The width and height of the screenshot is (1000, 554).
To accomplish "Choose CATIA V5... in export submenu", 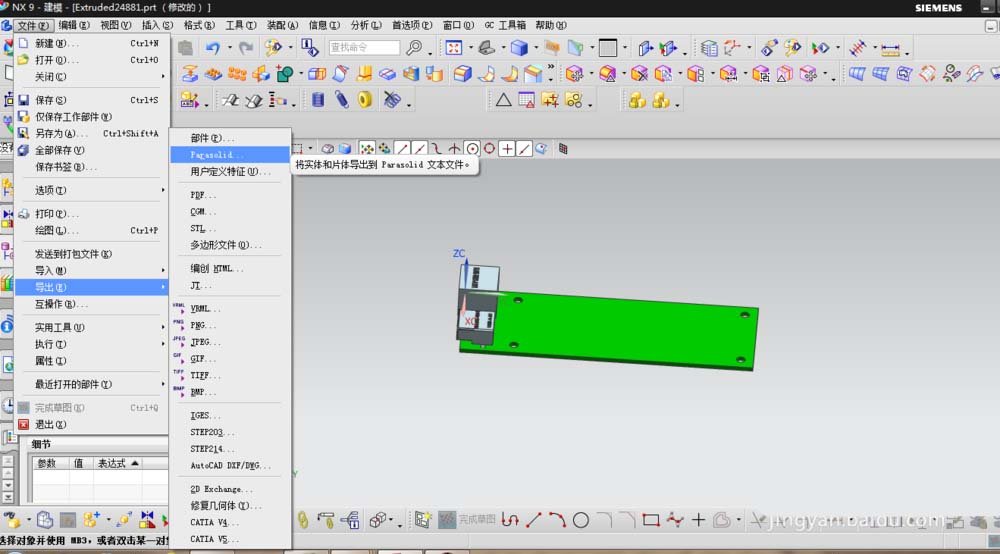I will point(214,539).
